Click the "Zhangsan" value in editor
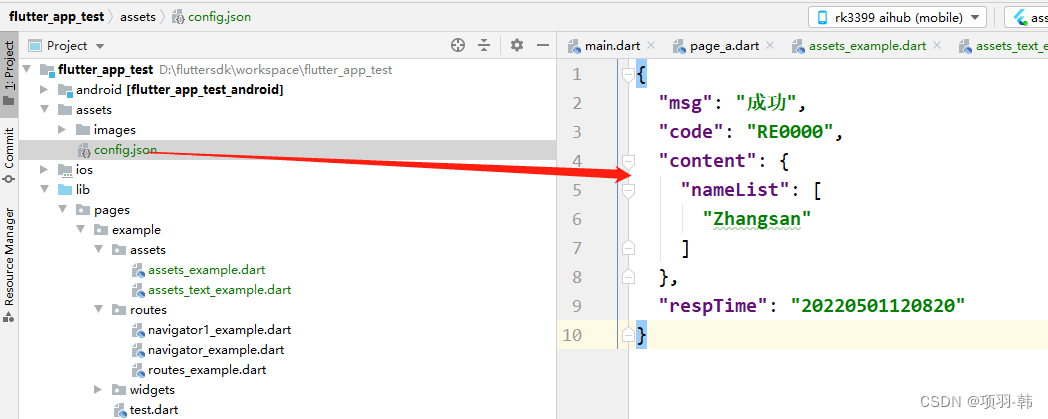 point(757,219)
